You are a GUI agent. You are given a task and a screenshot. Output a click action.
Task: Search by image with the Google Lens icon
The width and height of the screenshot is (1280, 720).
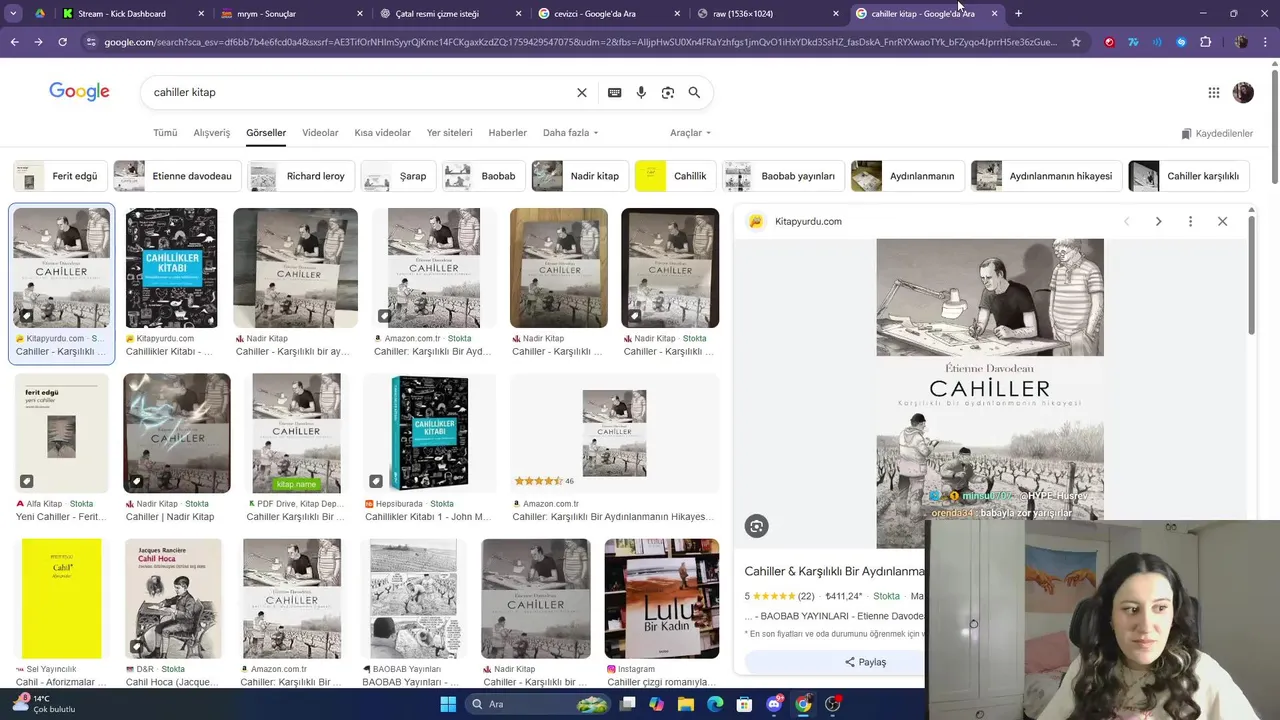tap(668, 92)
